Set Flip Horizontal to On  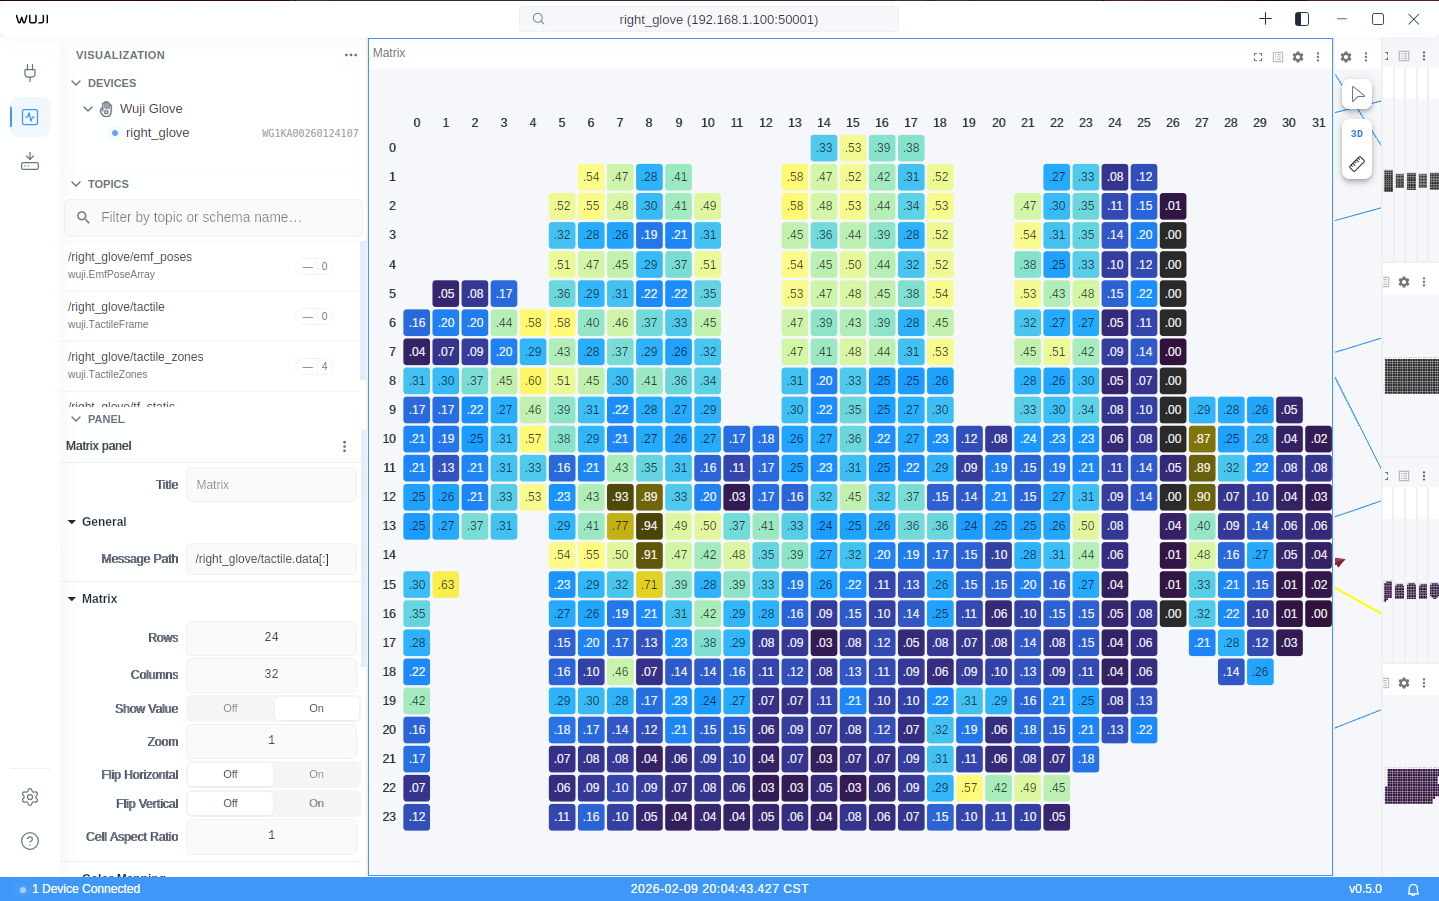(316, 774)
